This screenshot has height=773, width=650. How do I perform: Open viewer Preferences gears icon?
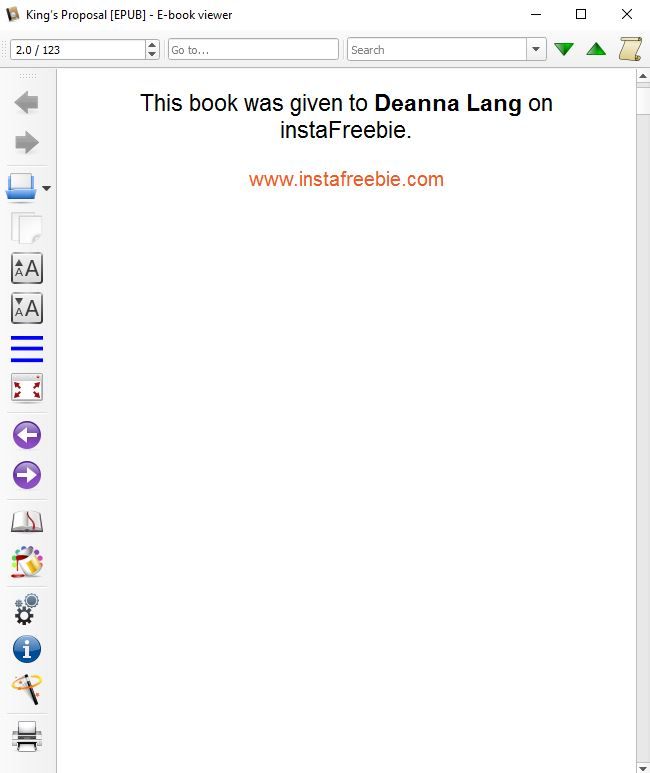(x=27, y=609)
